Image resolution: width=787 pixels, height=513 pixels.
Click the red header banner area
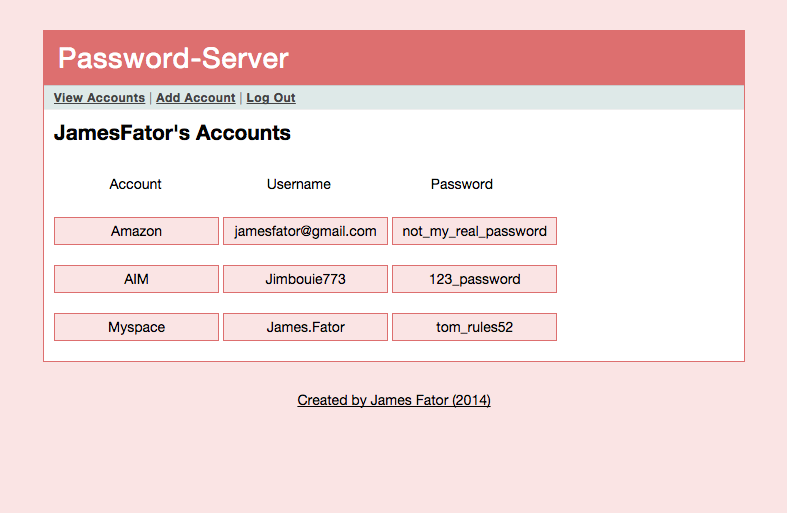(x=517, y=58)
